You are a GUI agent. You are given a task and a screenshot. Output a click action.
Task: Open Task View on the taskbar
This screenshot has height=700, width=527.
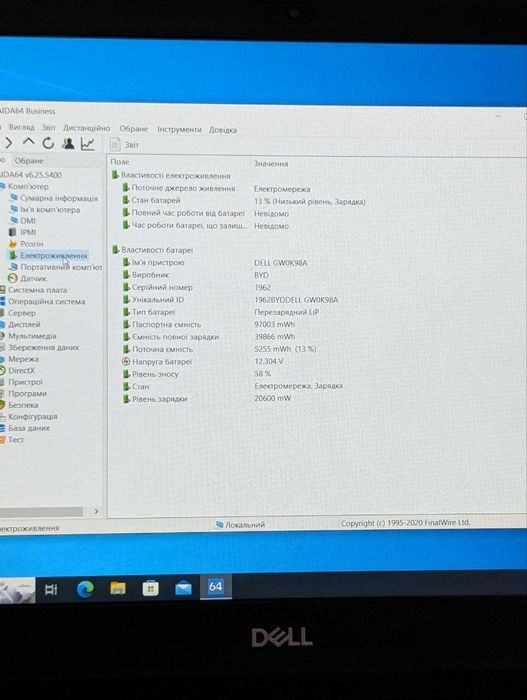[x=51, y=590]
